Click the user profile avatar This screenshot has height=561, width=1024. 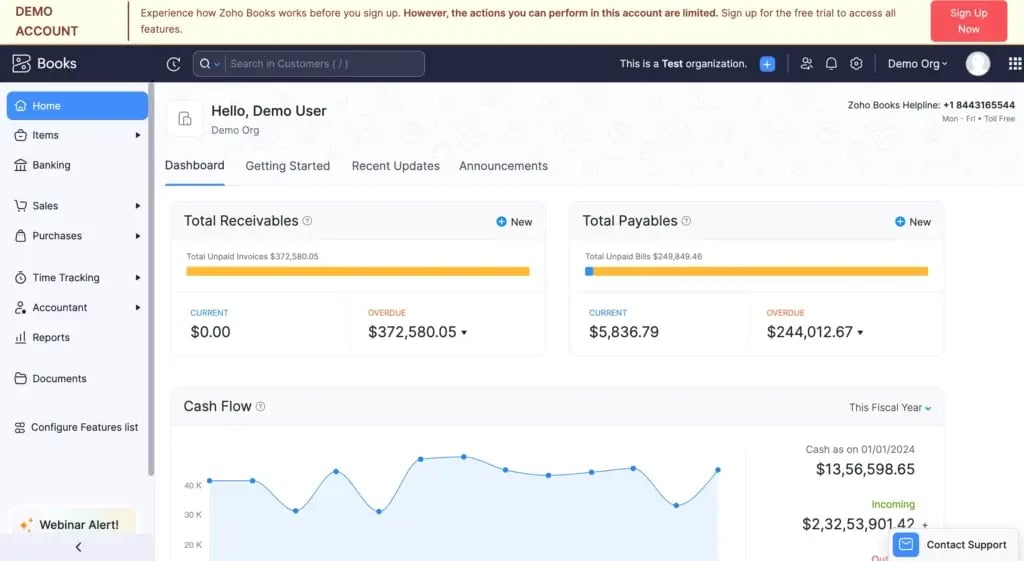point(977,64)
